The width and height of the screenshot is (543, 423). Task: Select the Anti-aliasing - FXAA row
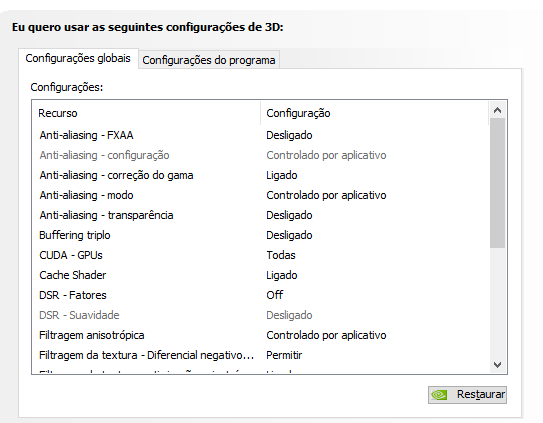261,135
